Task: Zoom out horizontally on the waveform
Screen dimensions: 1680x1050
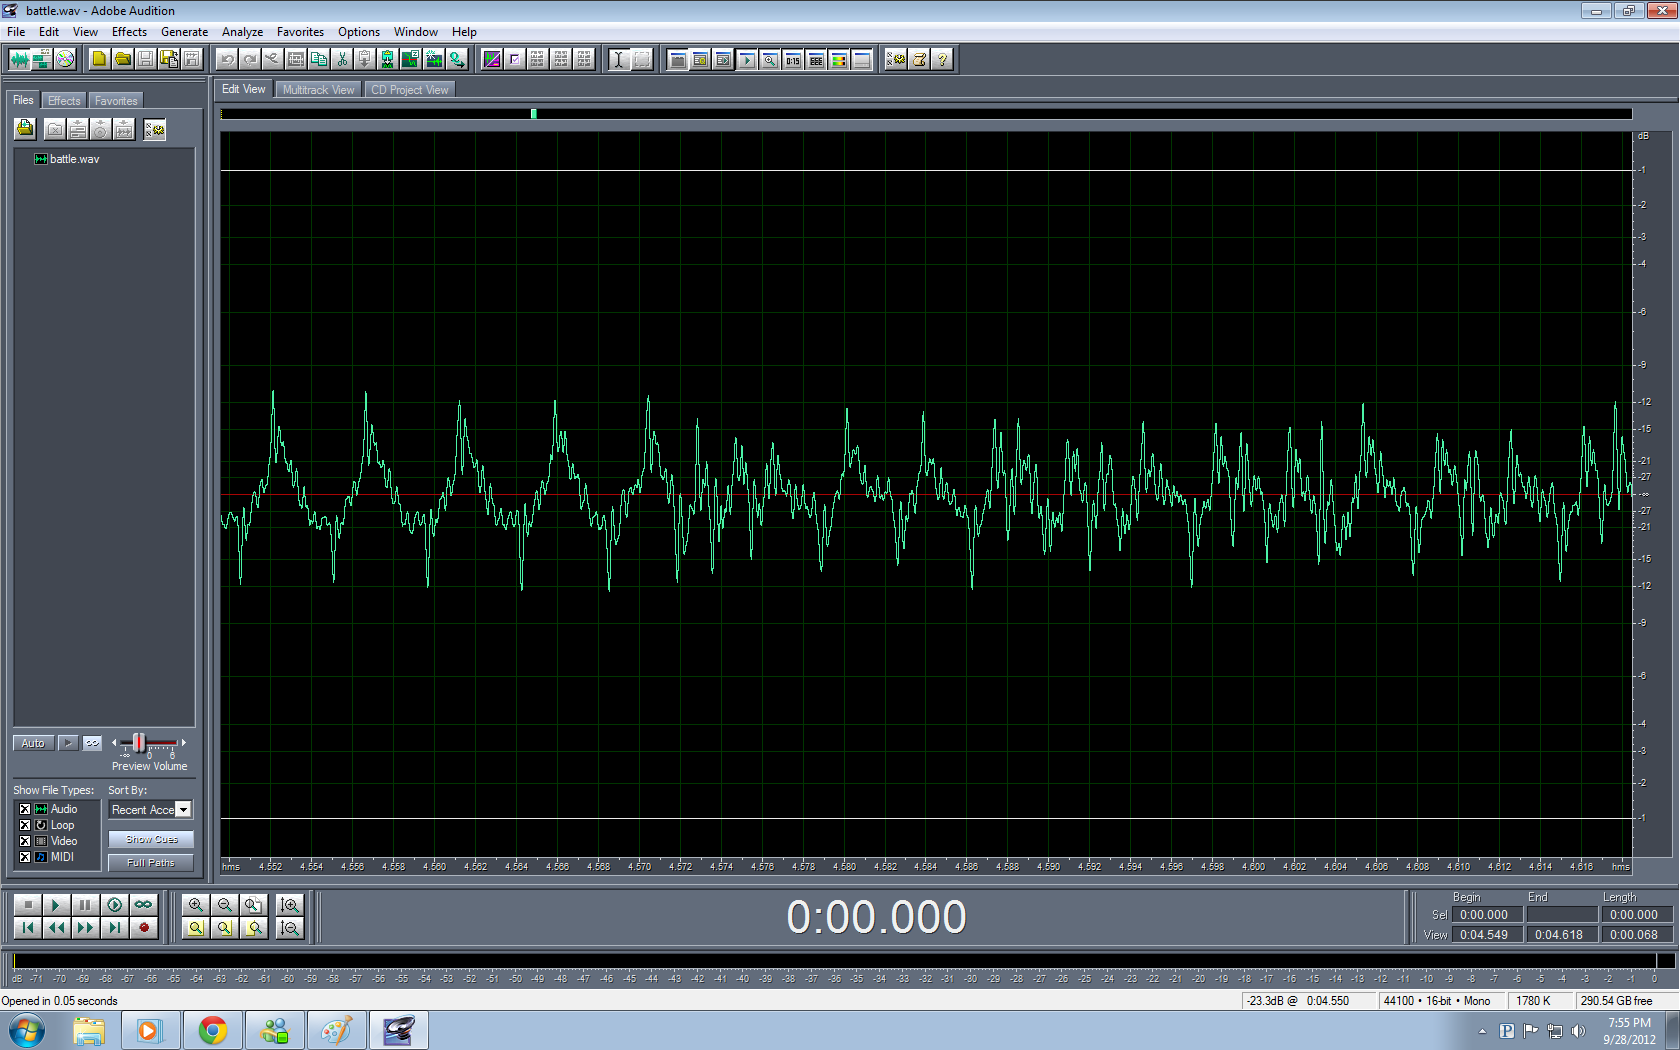Action: click(x=225, y=905)
